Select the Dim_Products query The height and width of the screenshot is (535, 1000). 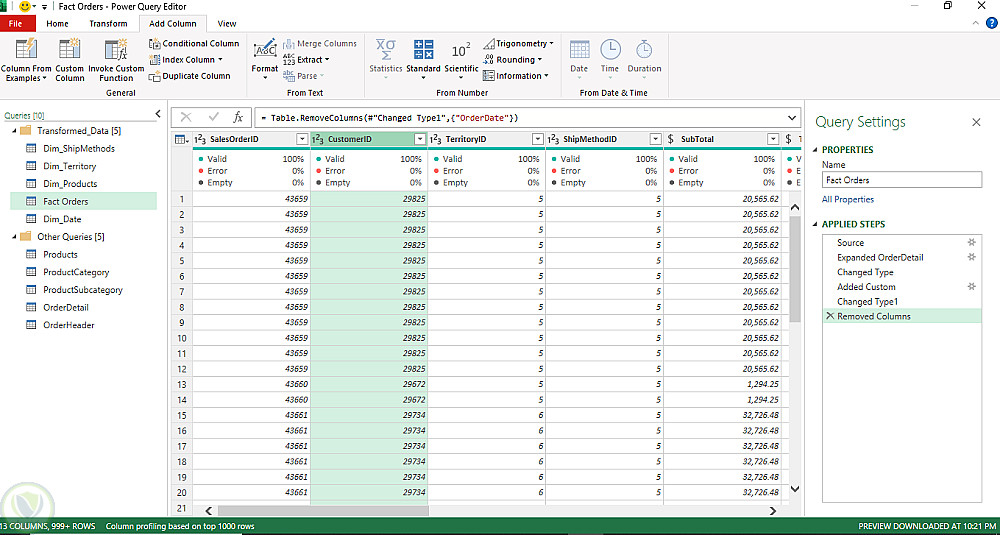coord(70,184)
